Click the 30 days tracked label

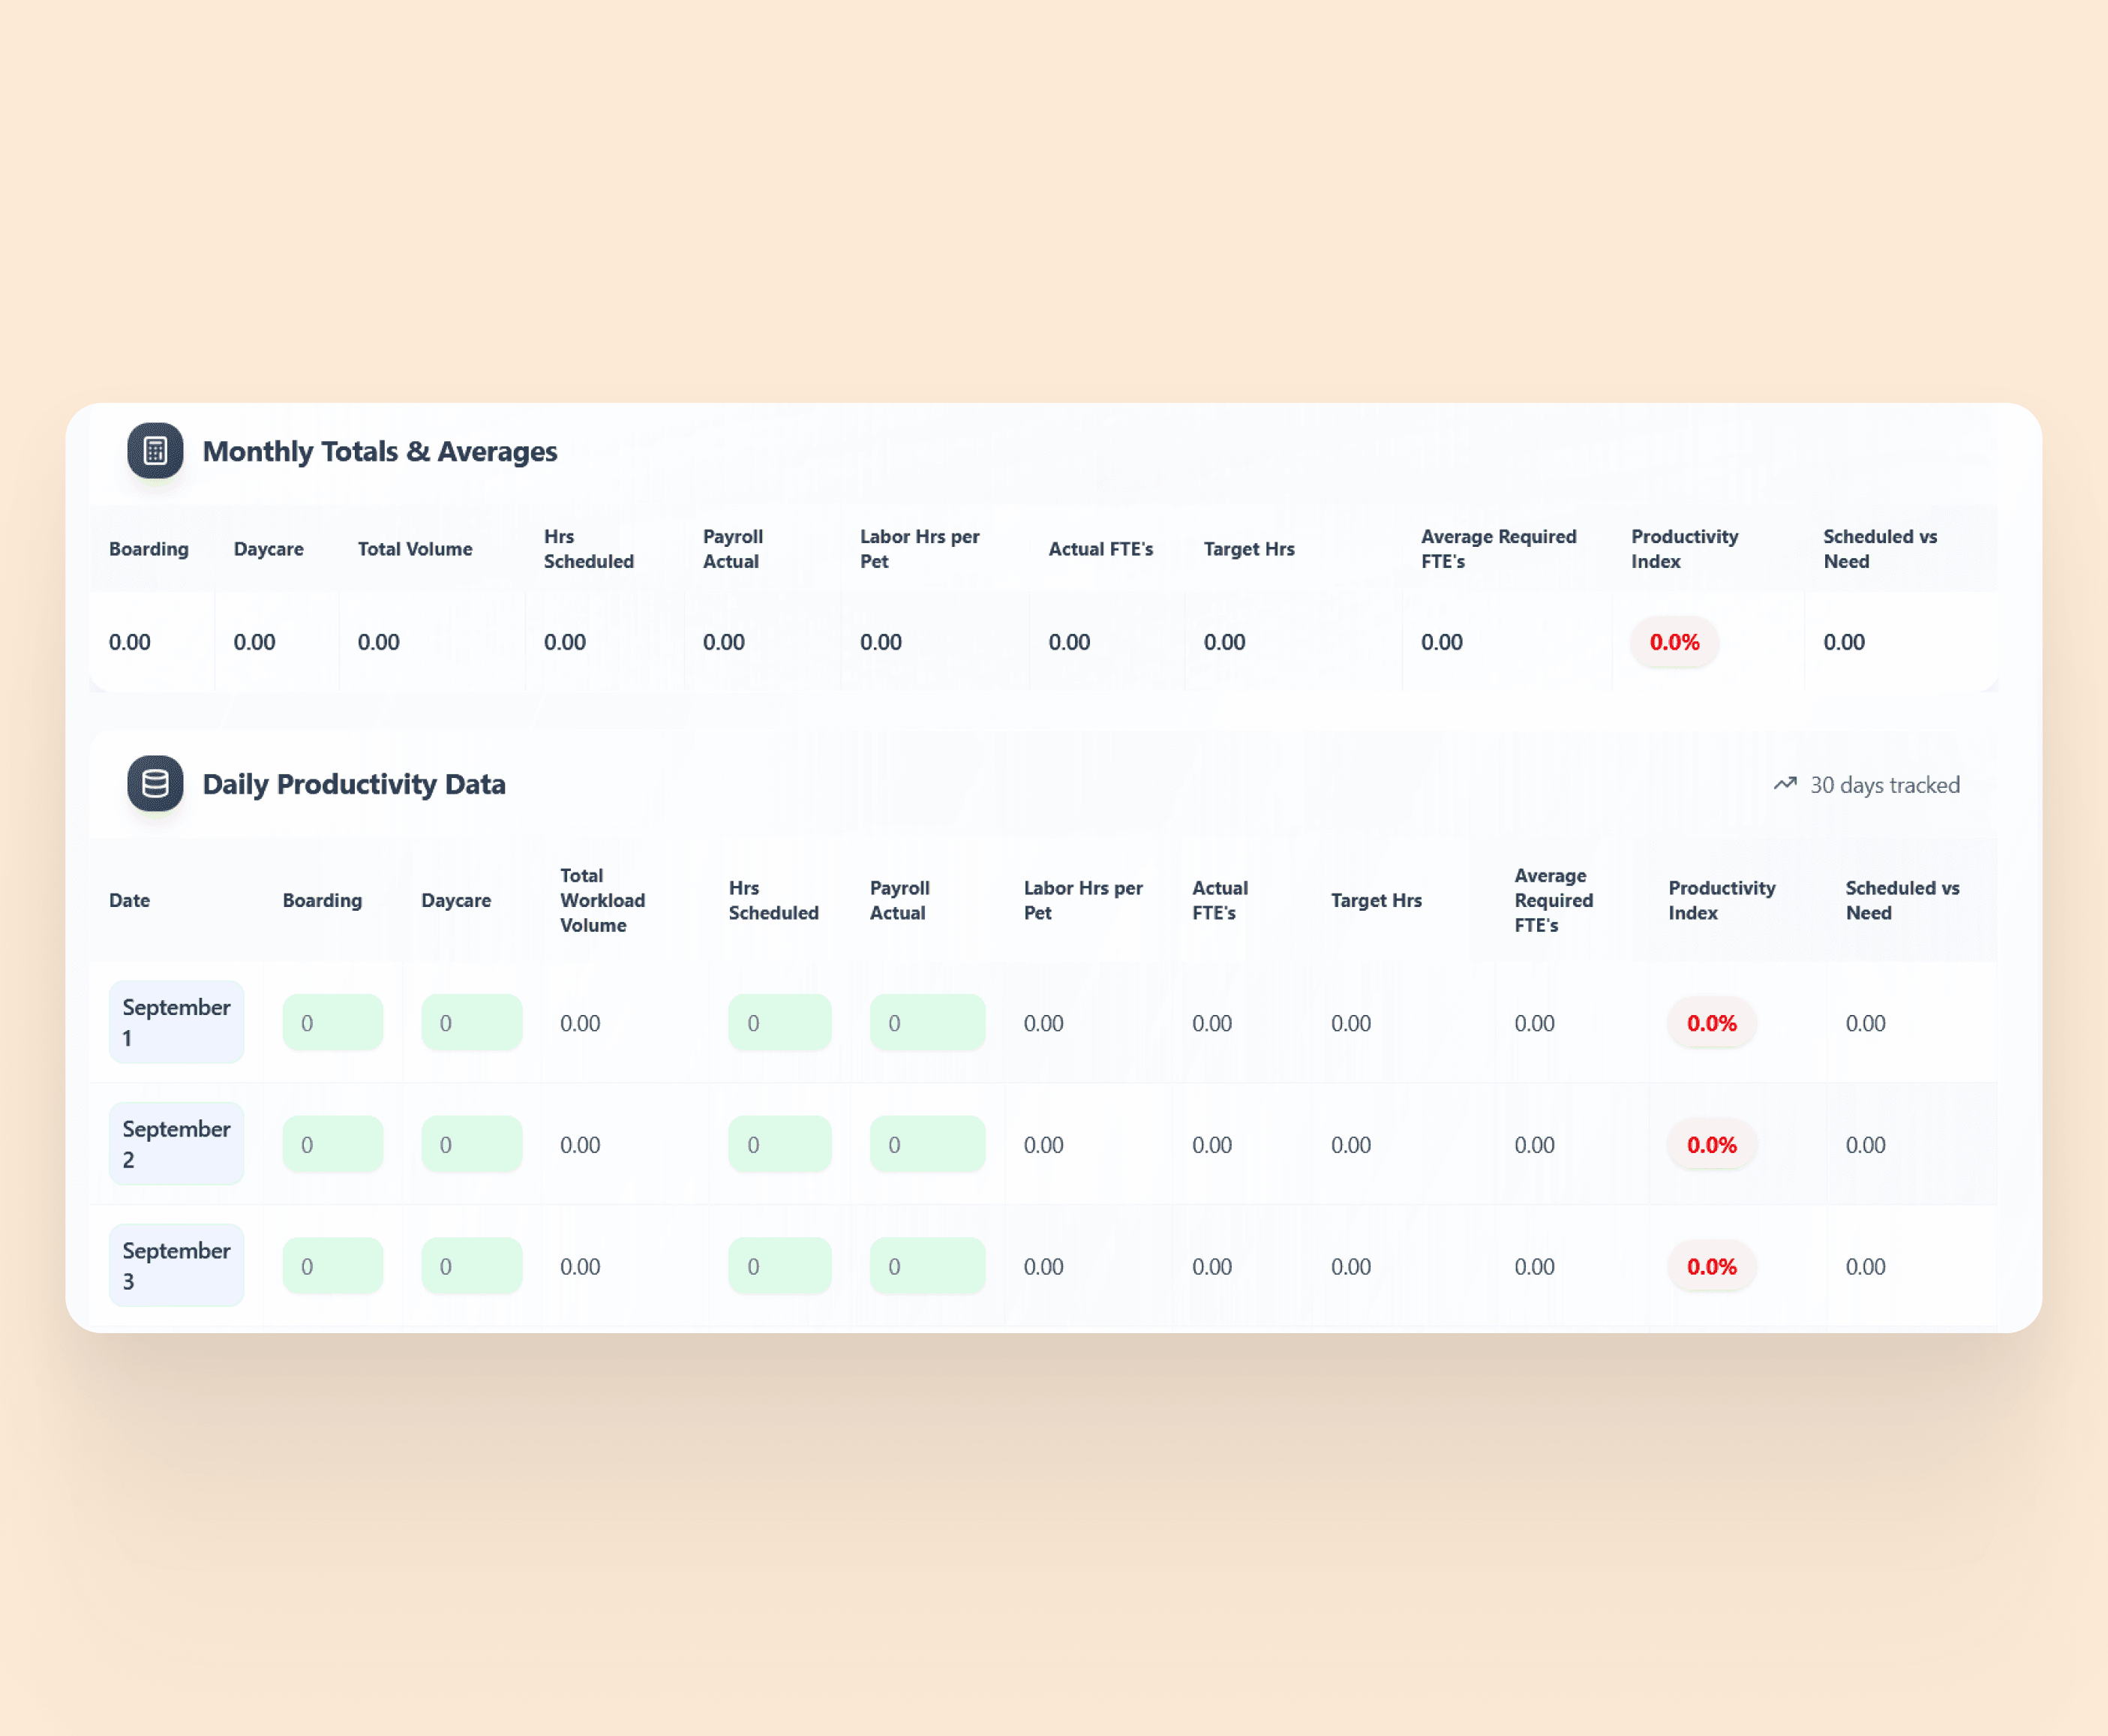click(1885, 786)
